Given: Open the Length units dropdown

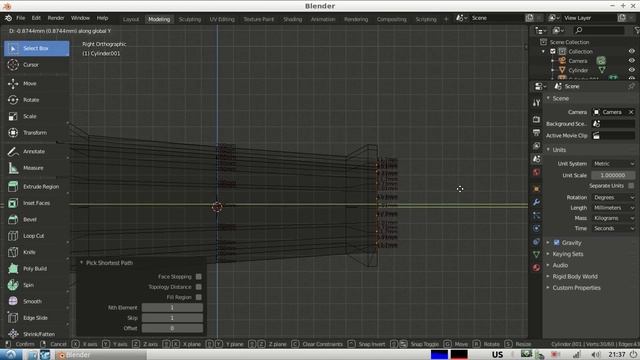Looking at the screenshot, I should pyautogui.click(x=613, y=208).
